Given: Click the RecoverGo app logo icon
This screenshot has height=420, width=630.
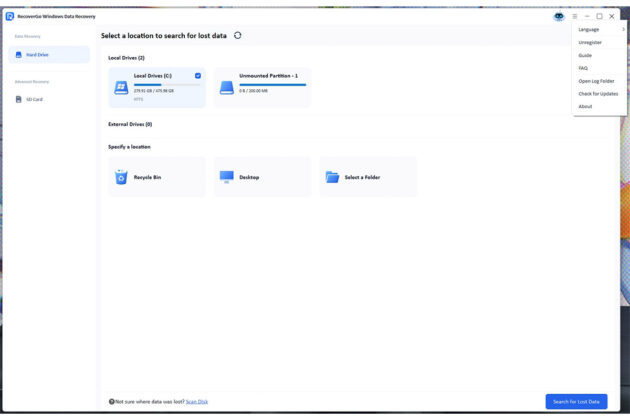Looking at the screenshot, I should 10,16.
